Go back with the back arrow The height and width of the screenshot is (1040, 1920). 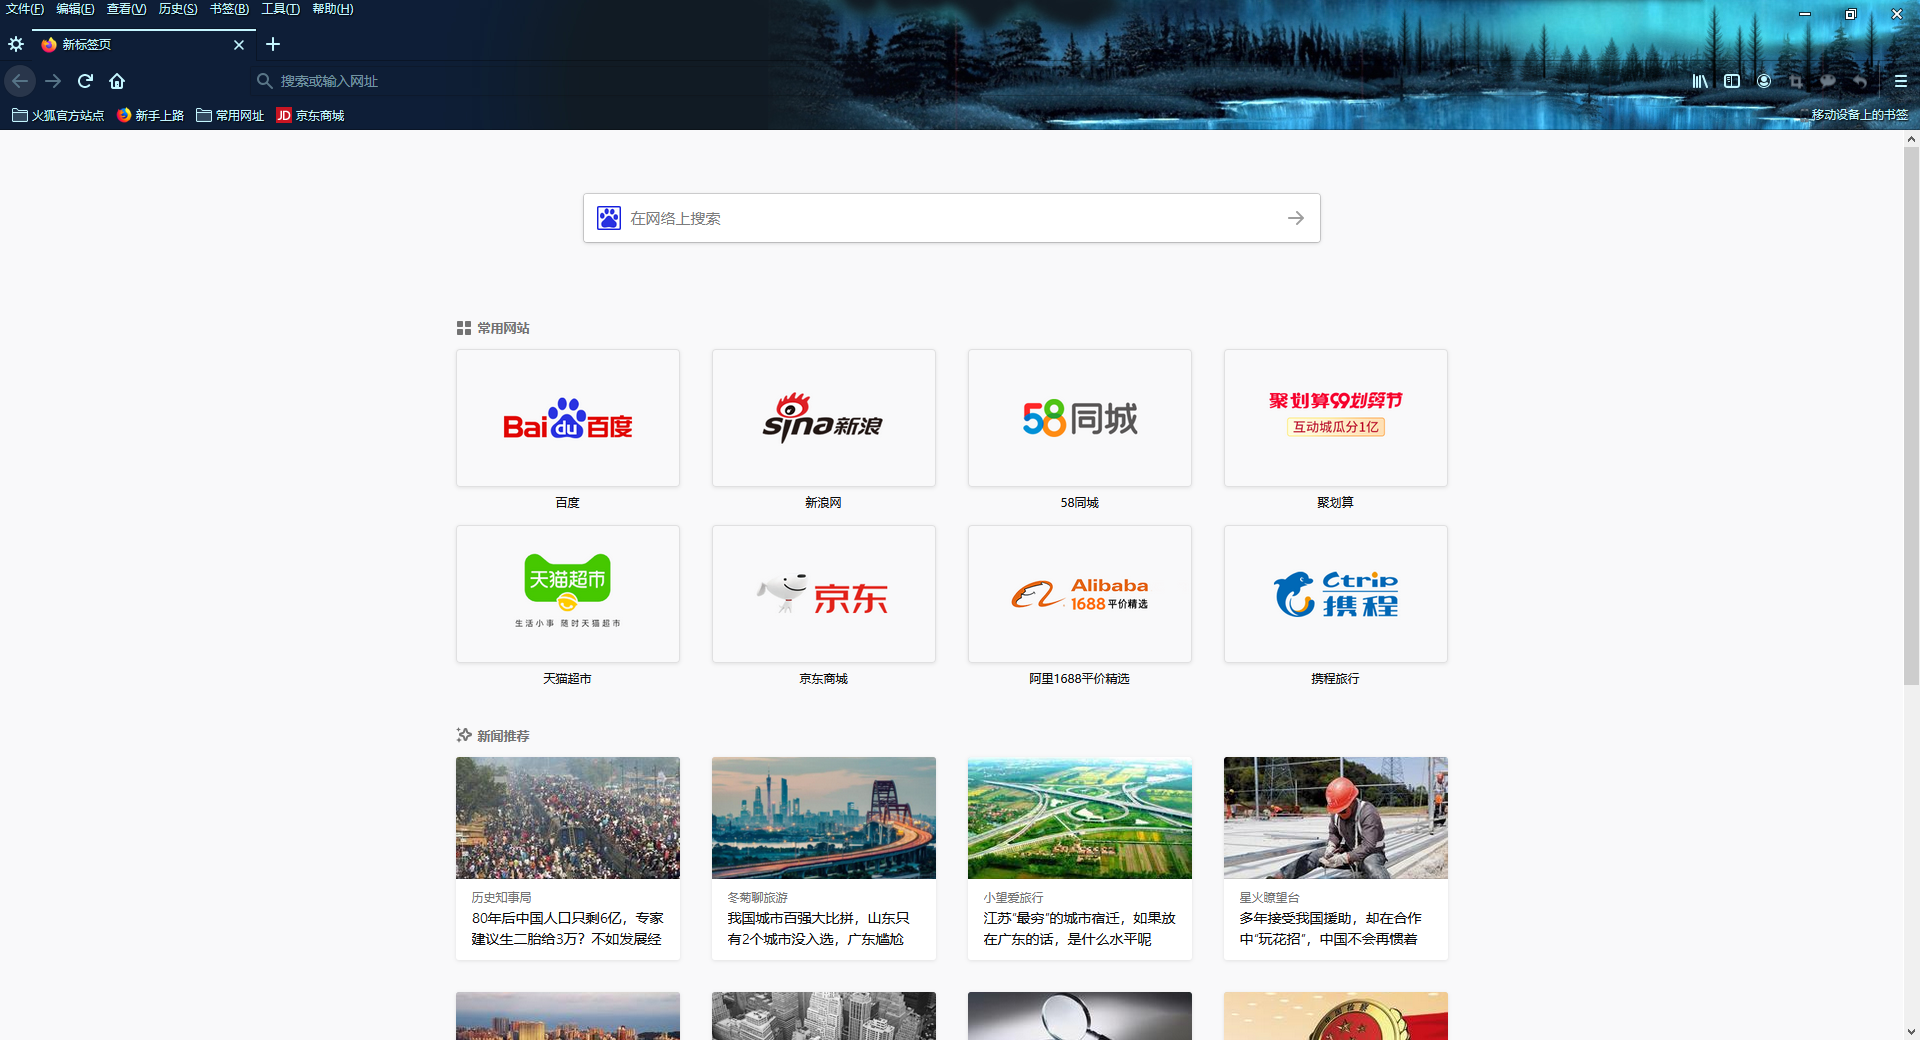[20, 81]
